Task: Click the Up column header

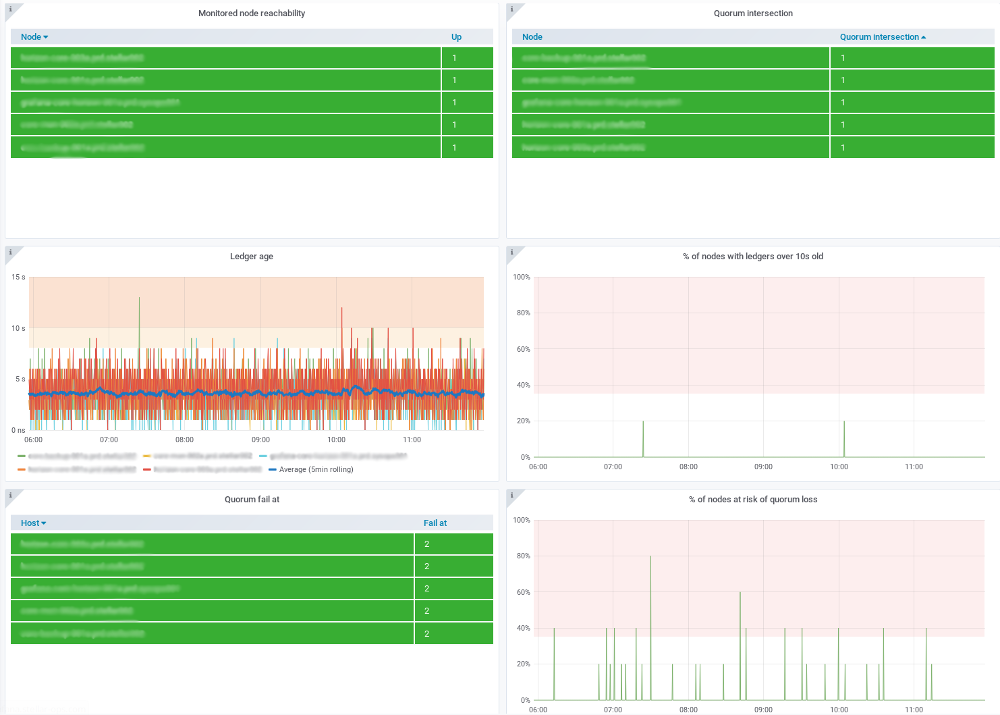Action: 457,37
